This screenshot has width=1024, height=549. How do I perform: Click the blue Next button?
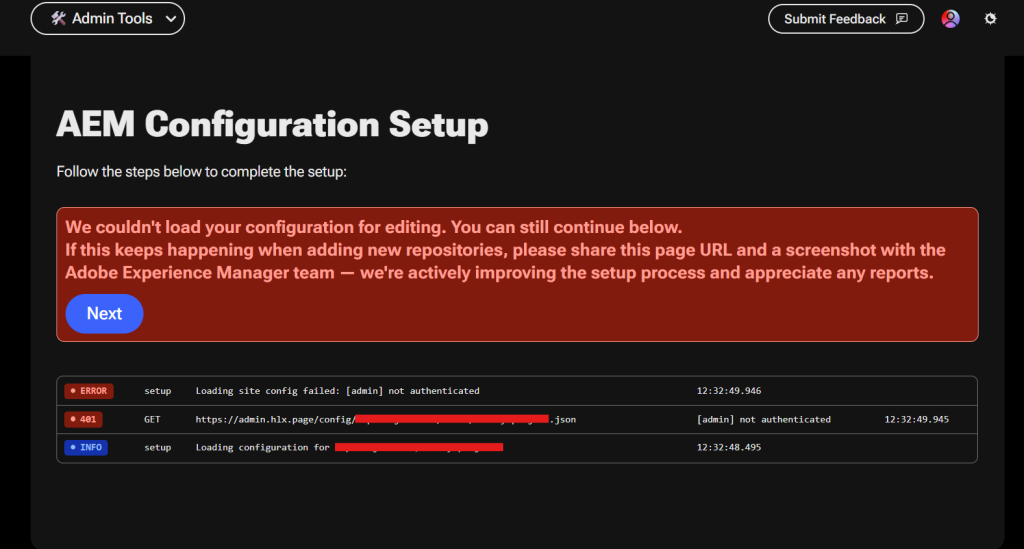[x=104, y=313]
